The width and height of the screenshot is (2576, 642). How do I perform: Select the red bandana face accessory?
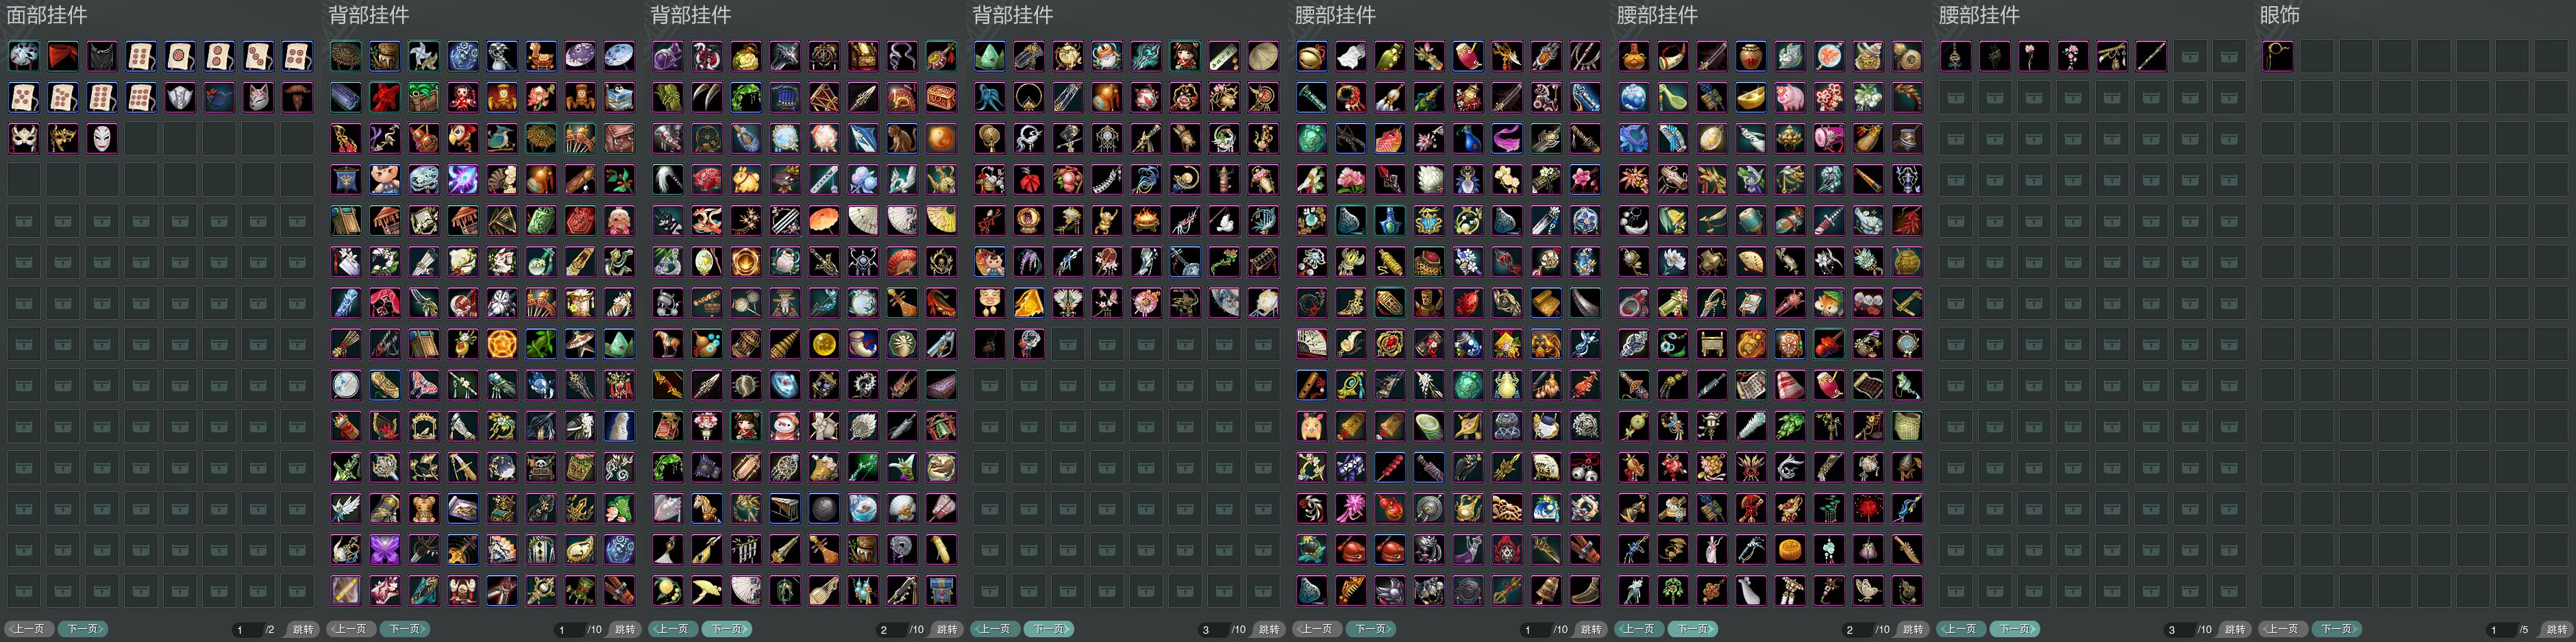click(x=63, y=56)
